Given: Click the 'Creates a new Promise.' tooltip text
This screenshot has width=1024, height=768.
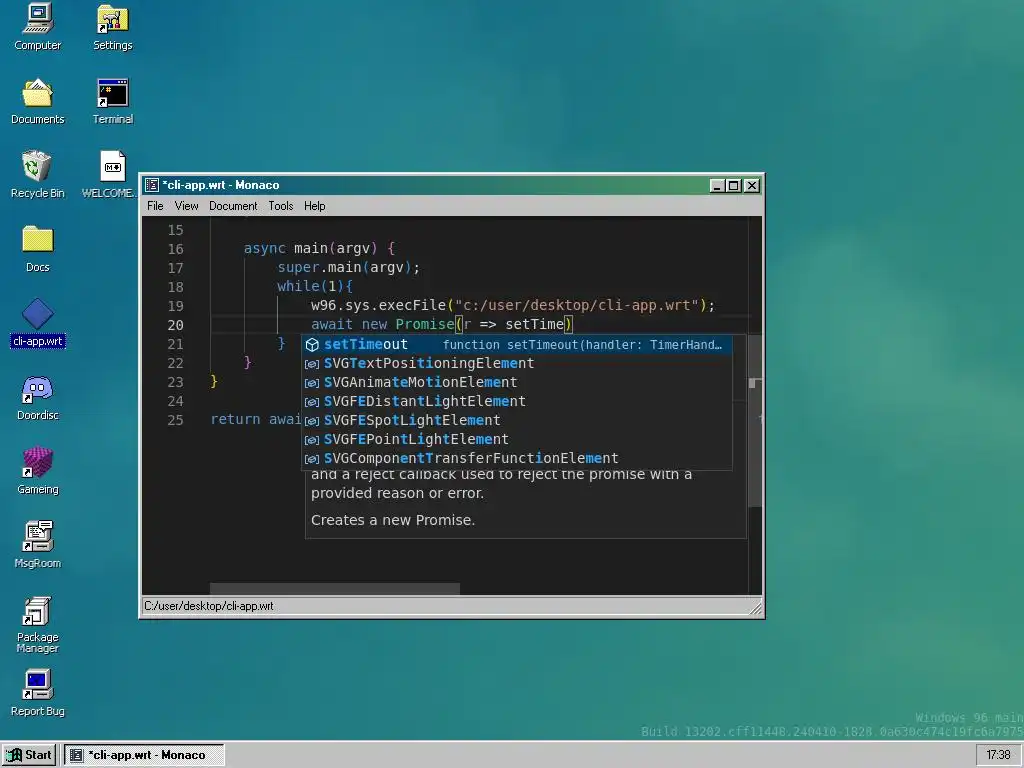Looking at the screenshot, I should click(x=392, y=520).
